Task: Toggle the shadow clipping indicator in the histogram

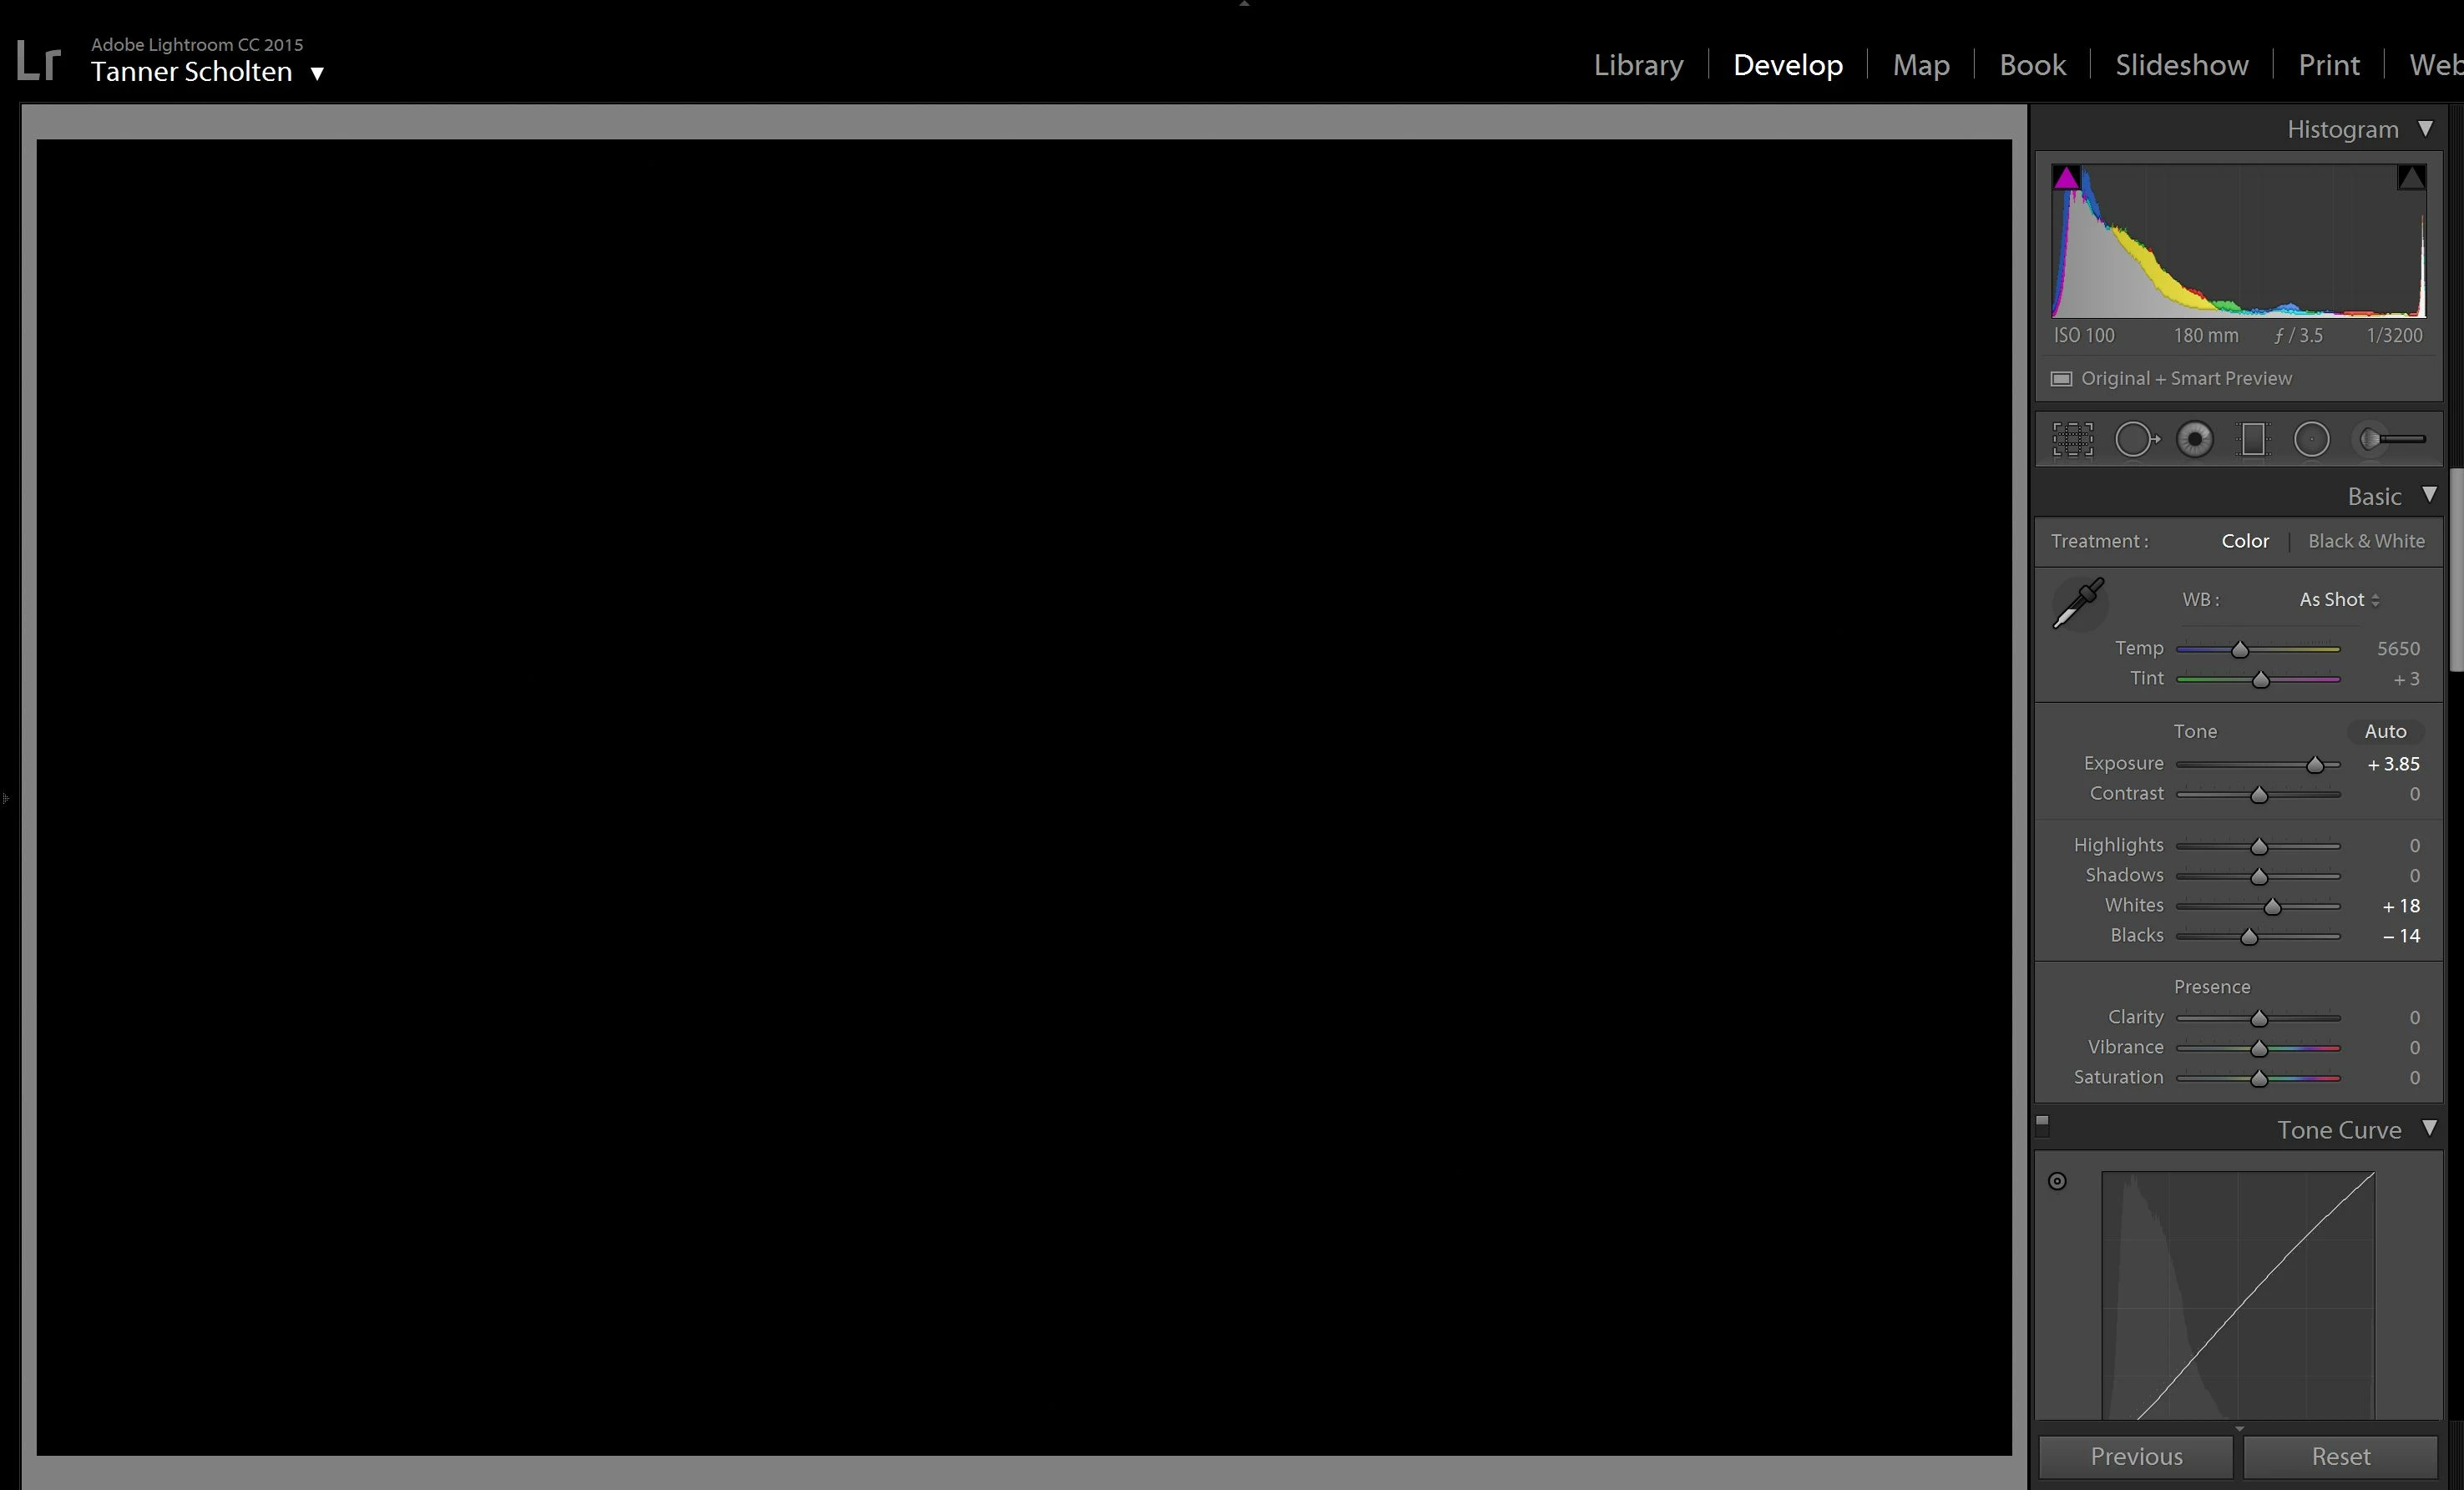Action: [x=2066, y=179]
